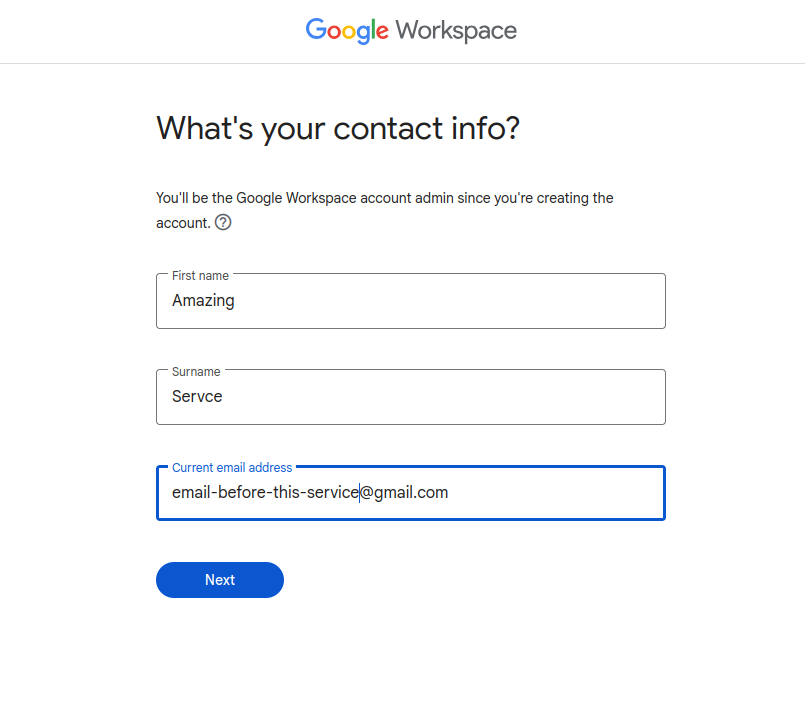Screen dimensions: 805x728
Task: Place cursor on the text "Amazing"
Action: (203, 301)
